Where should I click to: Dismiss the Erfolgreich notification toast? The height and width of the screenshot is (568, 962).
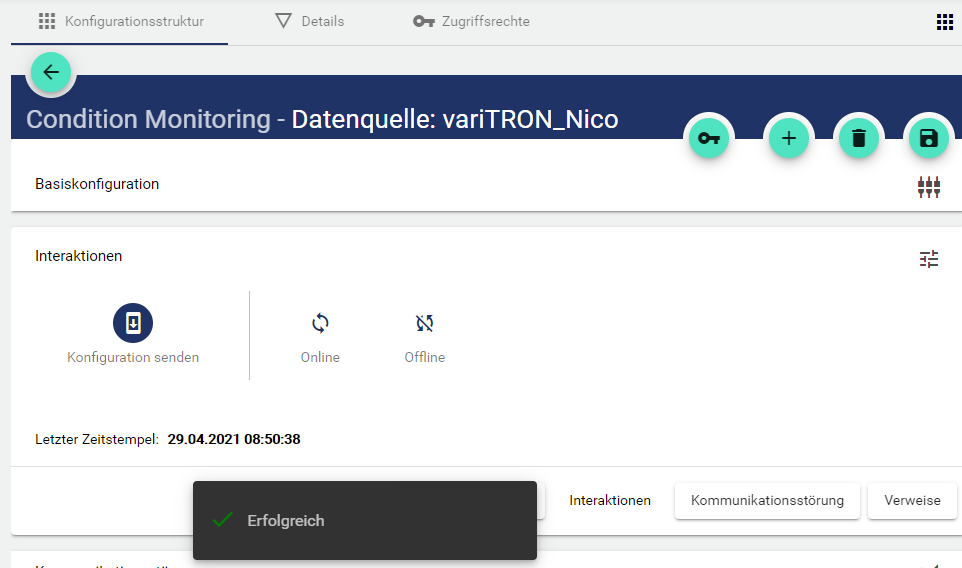tap(364, 521)
